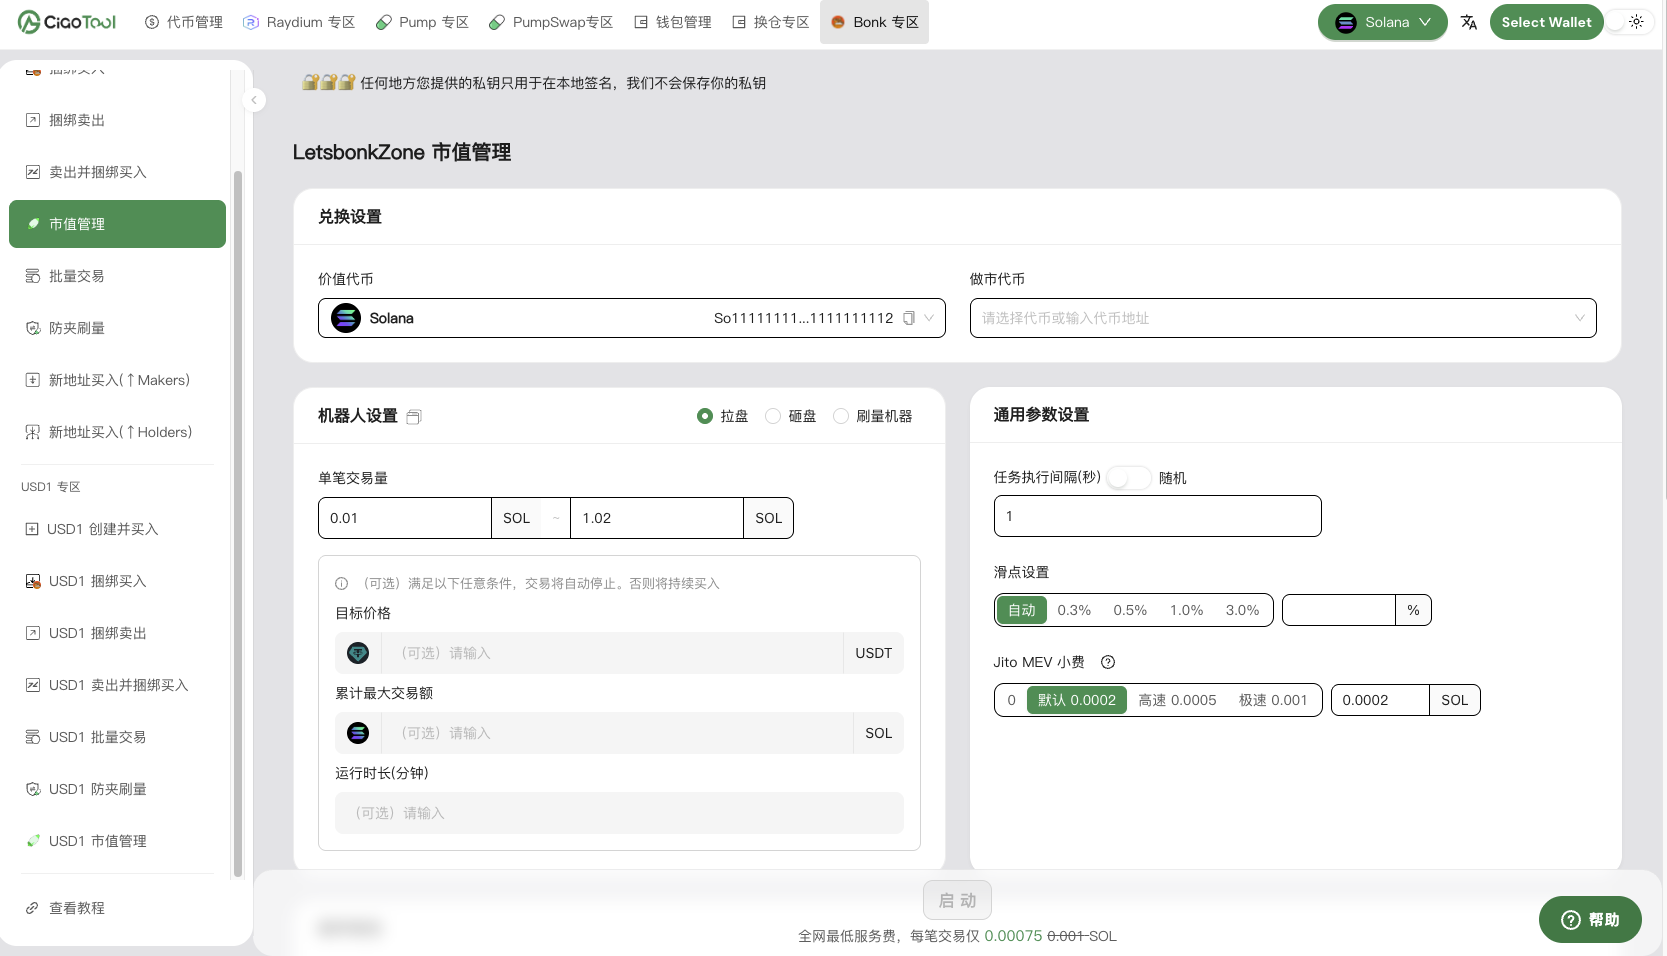The height and width of the screenshot is (956, 1667).
Task: Select the volume bot (刷量机器) radio option
Action: tap(841, 416)
